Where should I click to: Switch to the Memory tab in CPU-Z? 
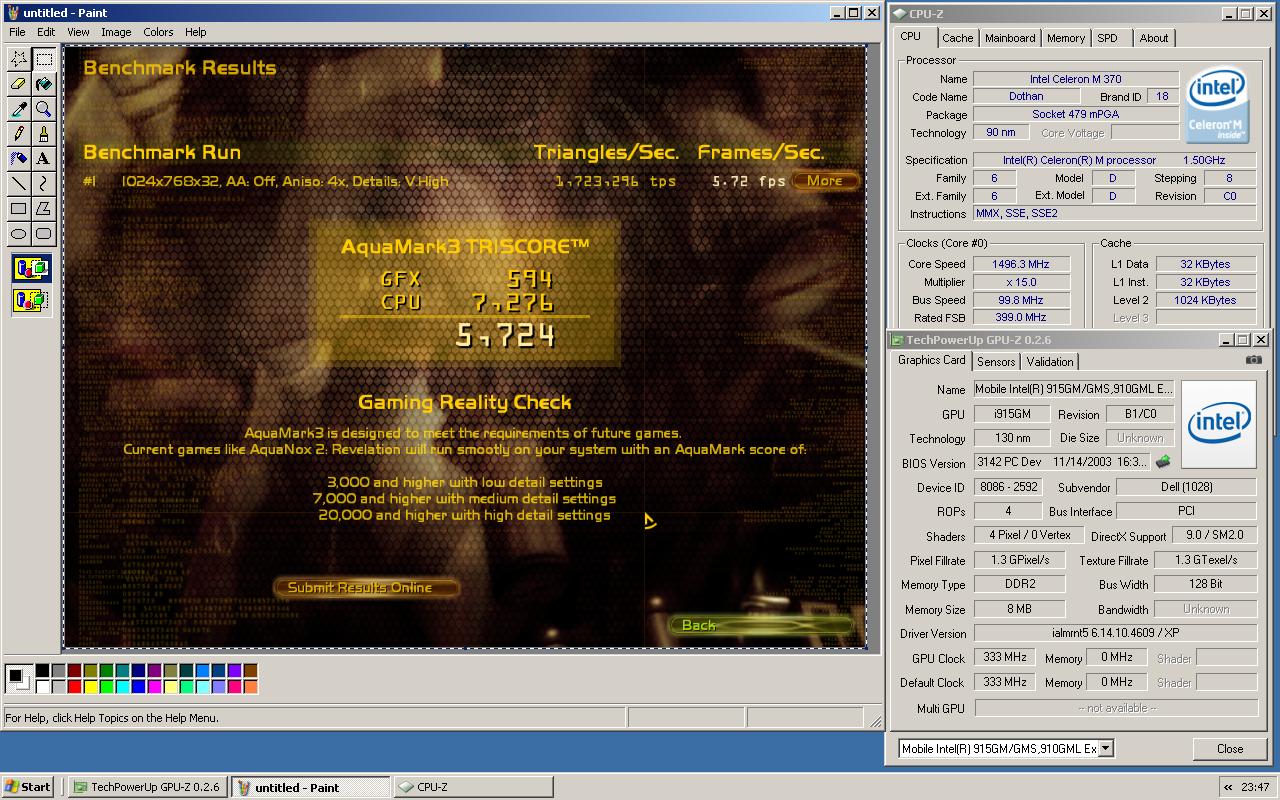point(1065,38)
